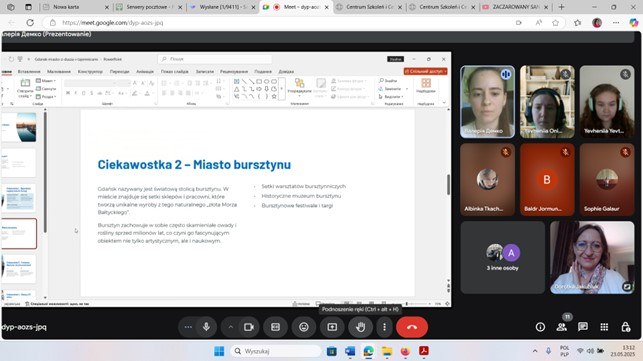The width and height of the screenshot is (643, 361).
Task: Open the Макет layout dropdown
Action: (x=46, y=81)
